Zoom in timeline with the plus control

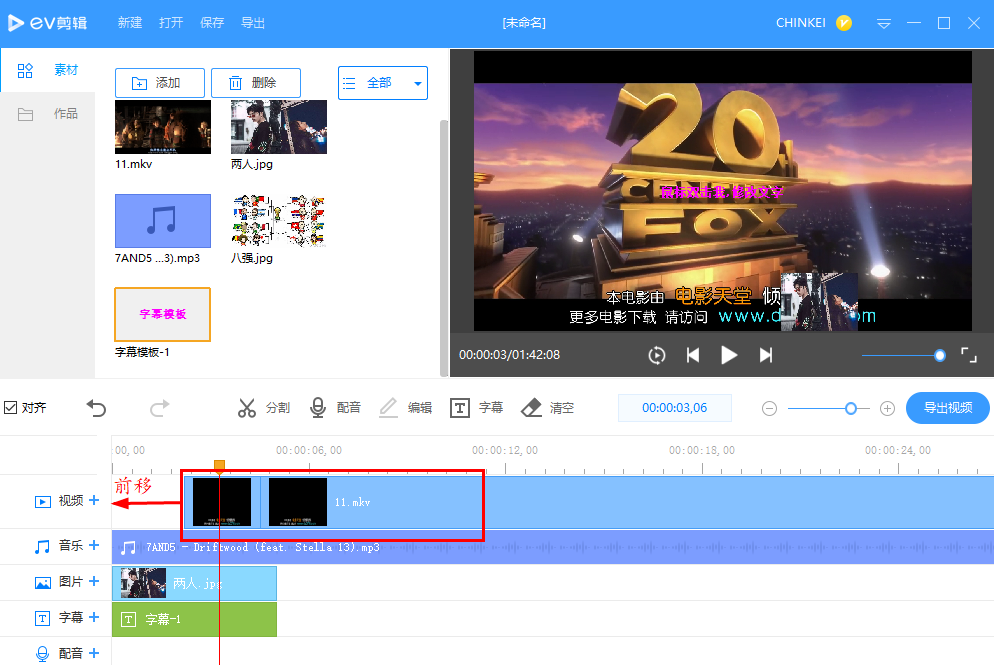[x=887, y=407]
